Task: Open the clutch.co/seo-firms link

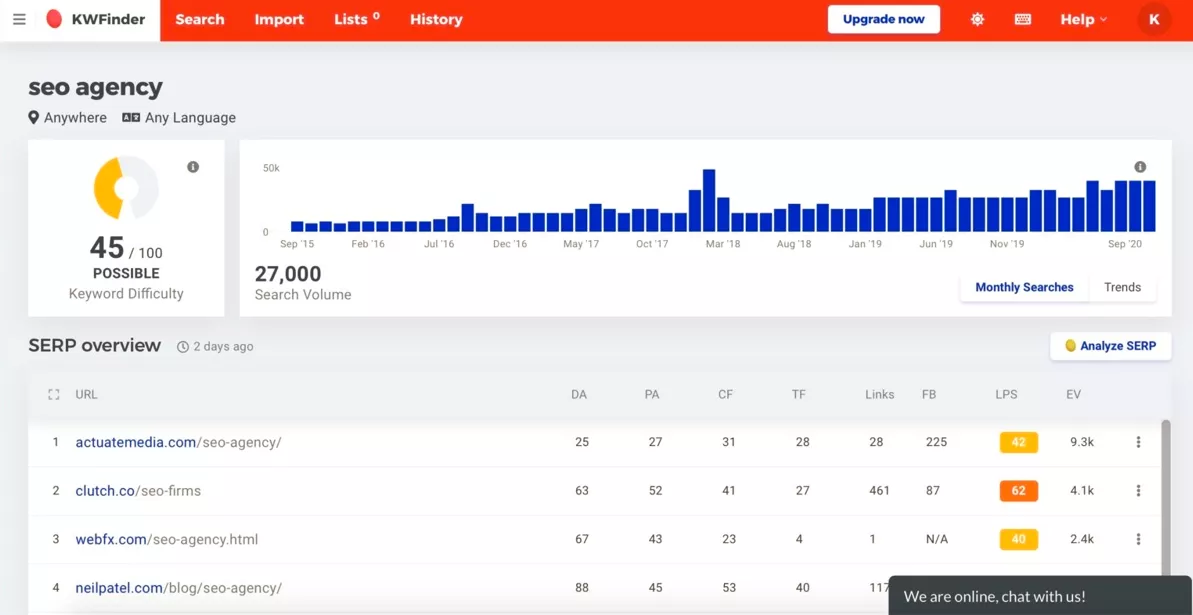Action: coord(138,491)
